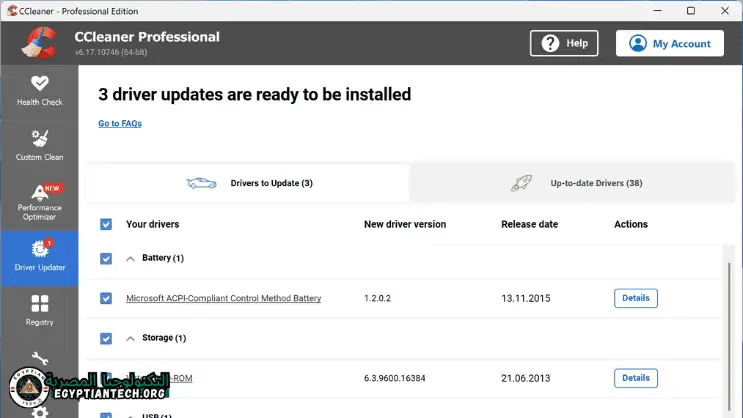This screenshot has width=743, height=418.
Task: Open Custom Clean from sidebar
Action: [40, 145]
